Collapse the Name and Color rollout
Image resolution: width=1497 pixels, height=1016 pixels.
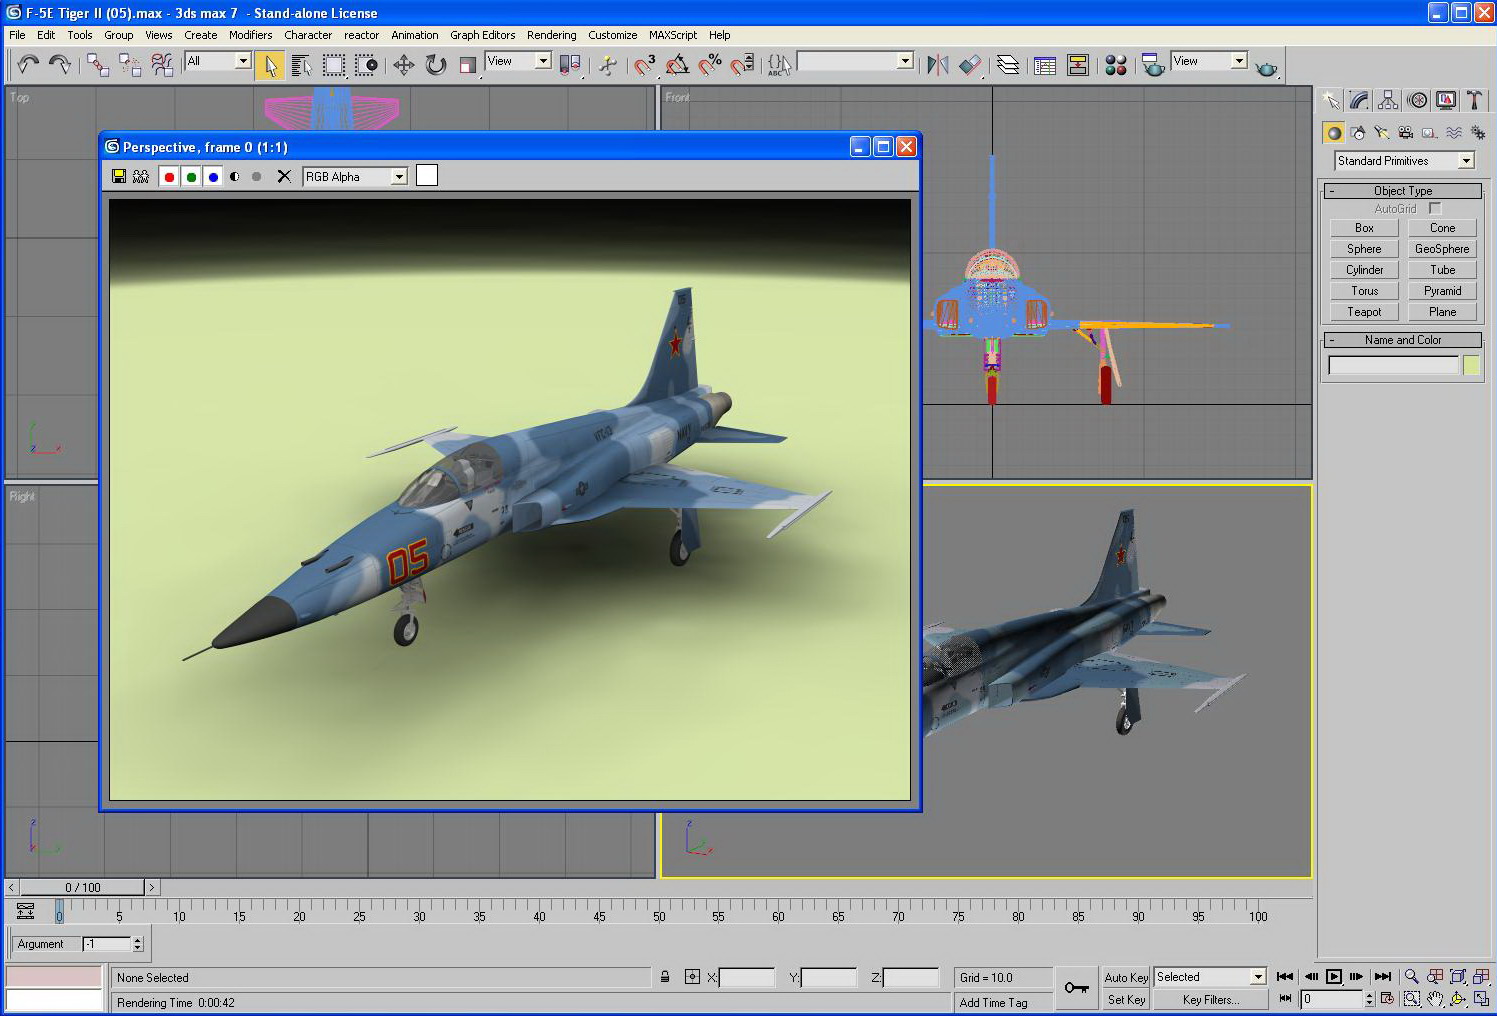[1402, 340]
